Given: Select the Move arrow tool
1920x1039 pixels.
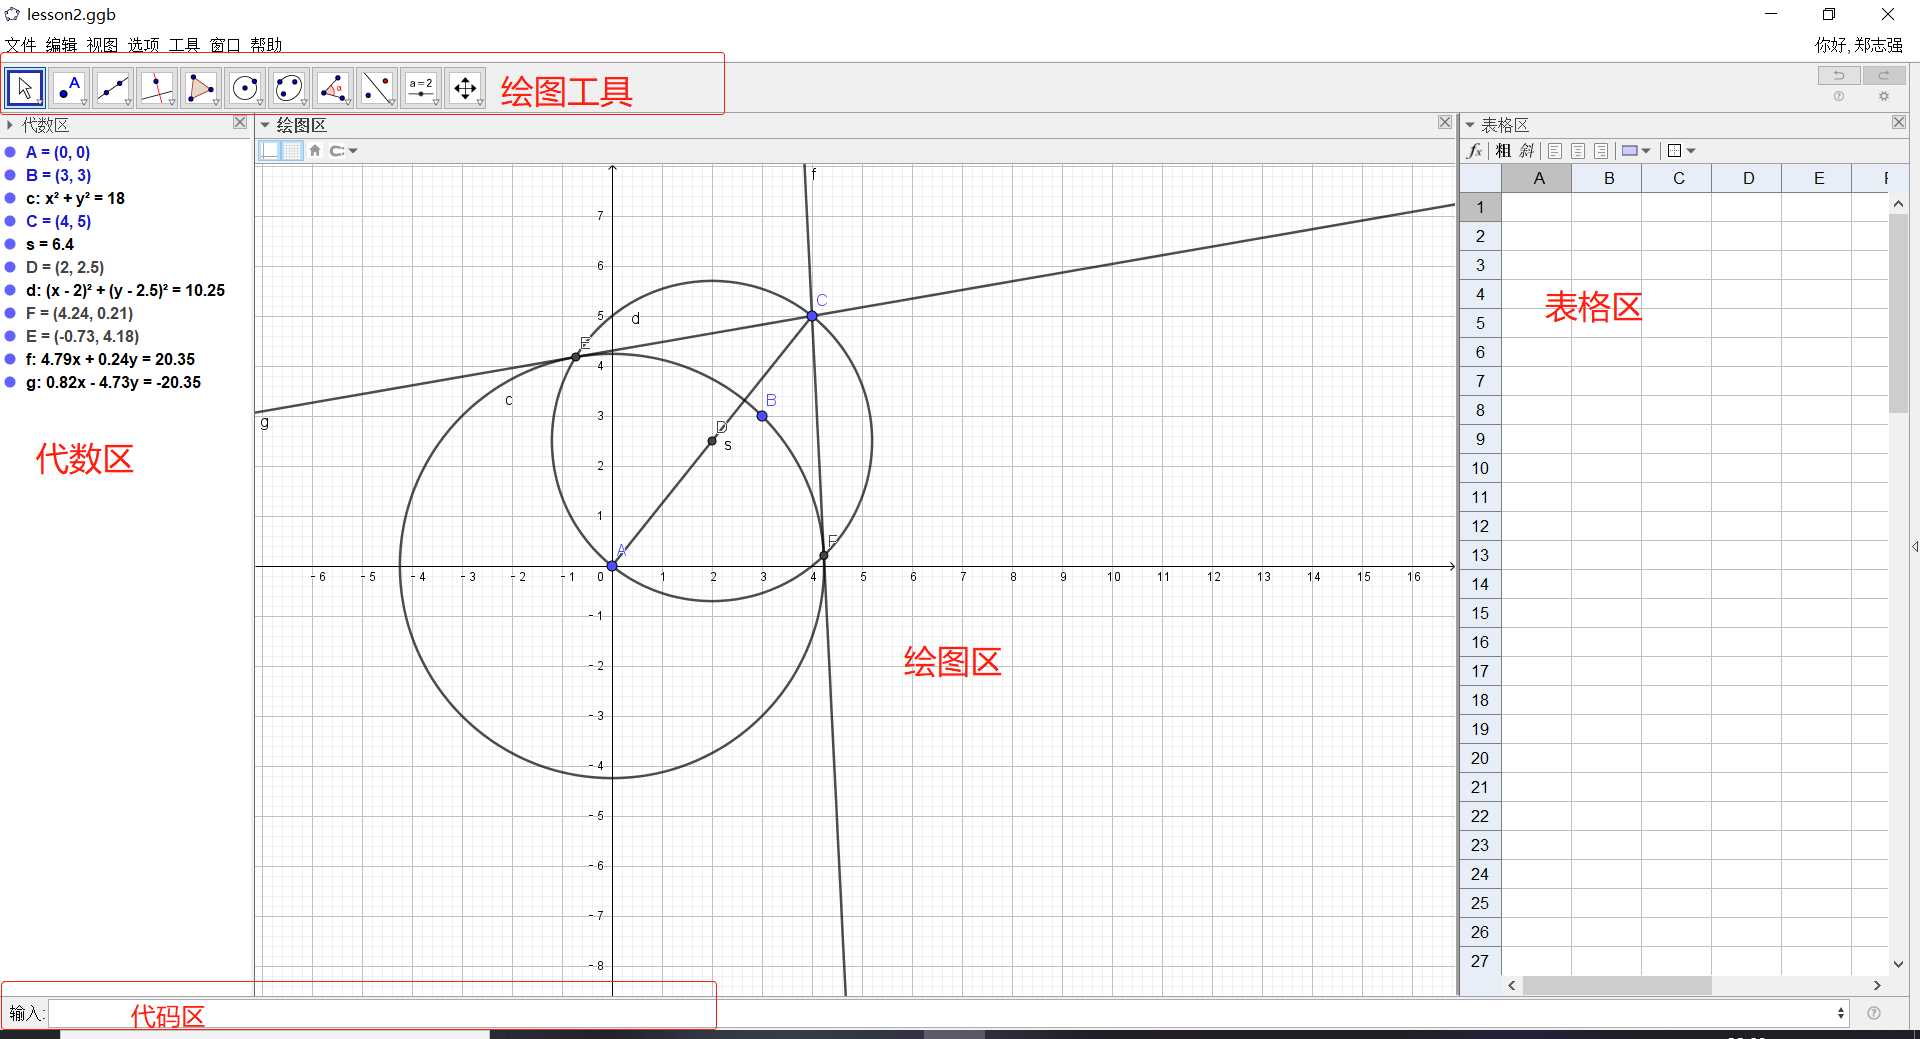Looking at the screenshot, I should click(x=25, y=88).
